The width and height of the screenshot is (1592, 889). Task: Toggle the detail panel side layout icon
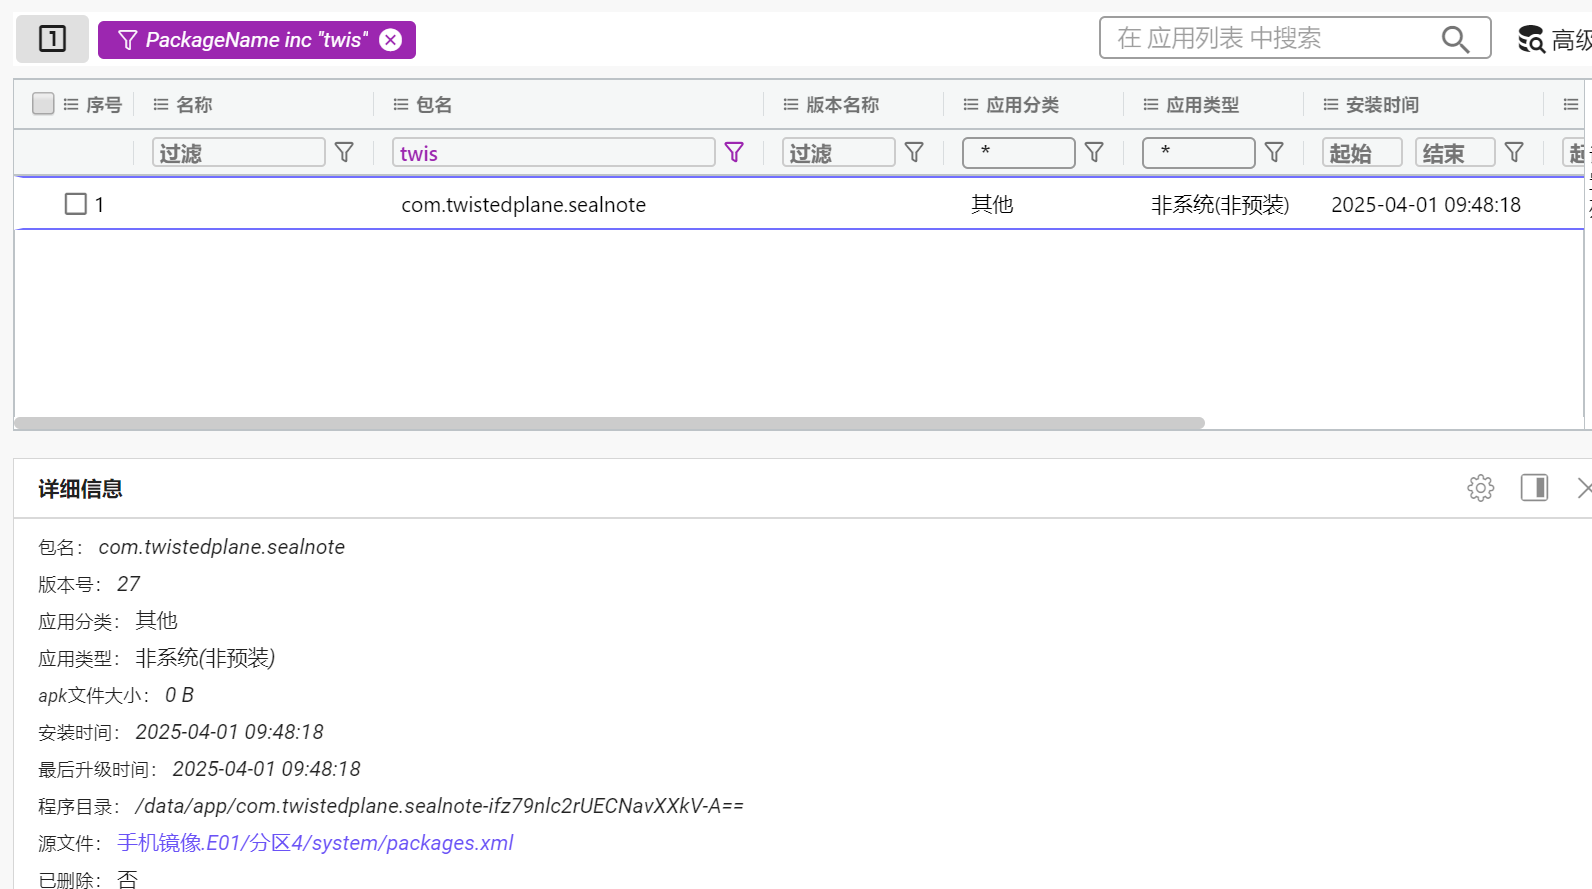click(x=1535, y=488)
